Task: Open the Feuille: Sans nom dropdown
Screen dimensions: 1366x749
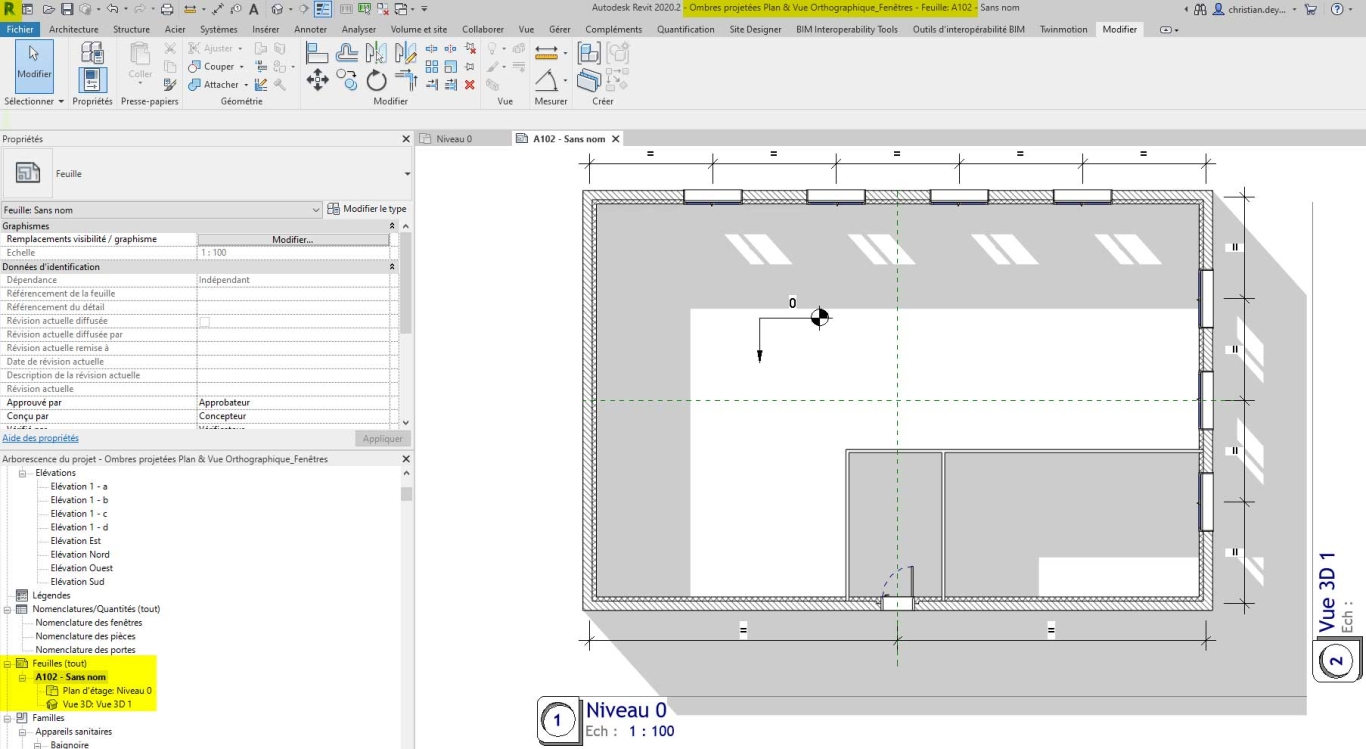Action: click(162, 210)
